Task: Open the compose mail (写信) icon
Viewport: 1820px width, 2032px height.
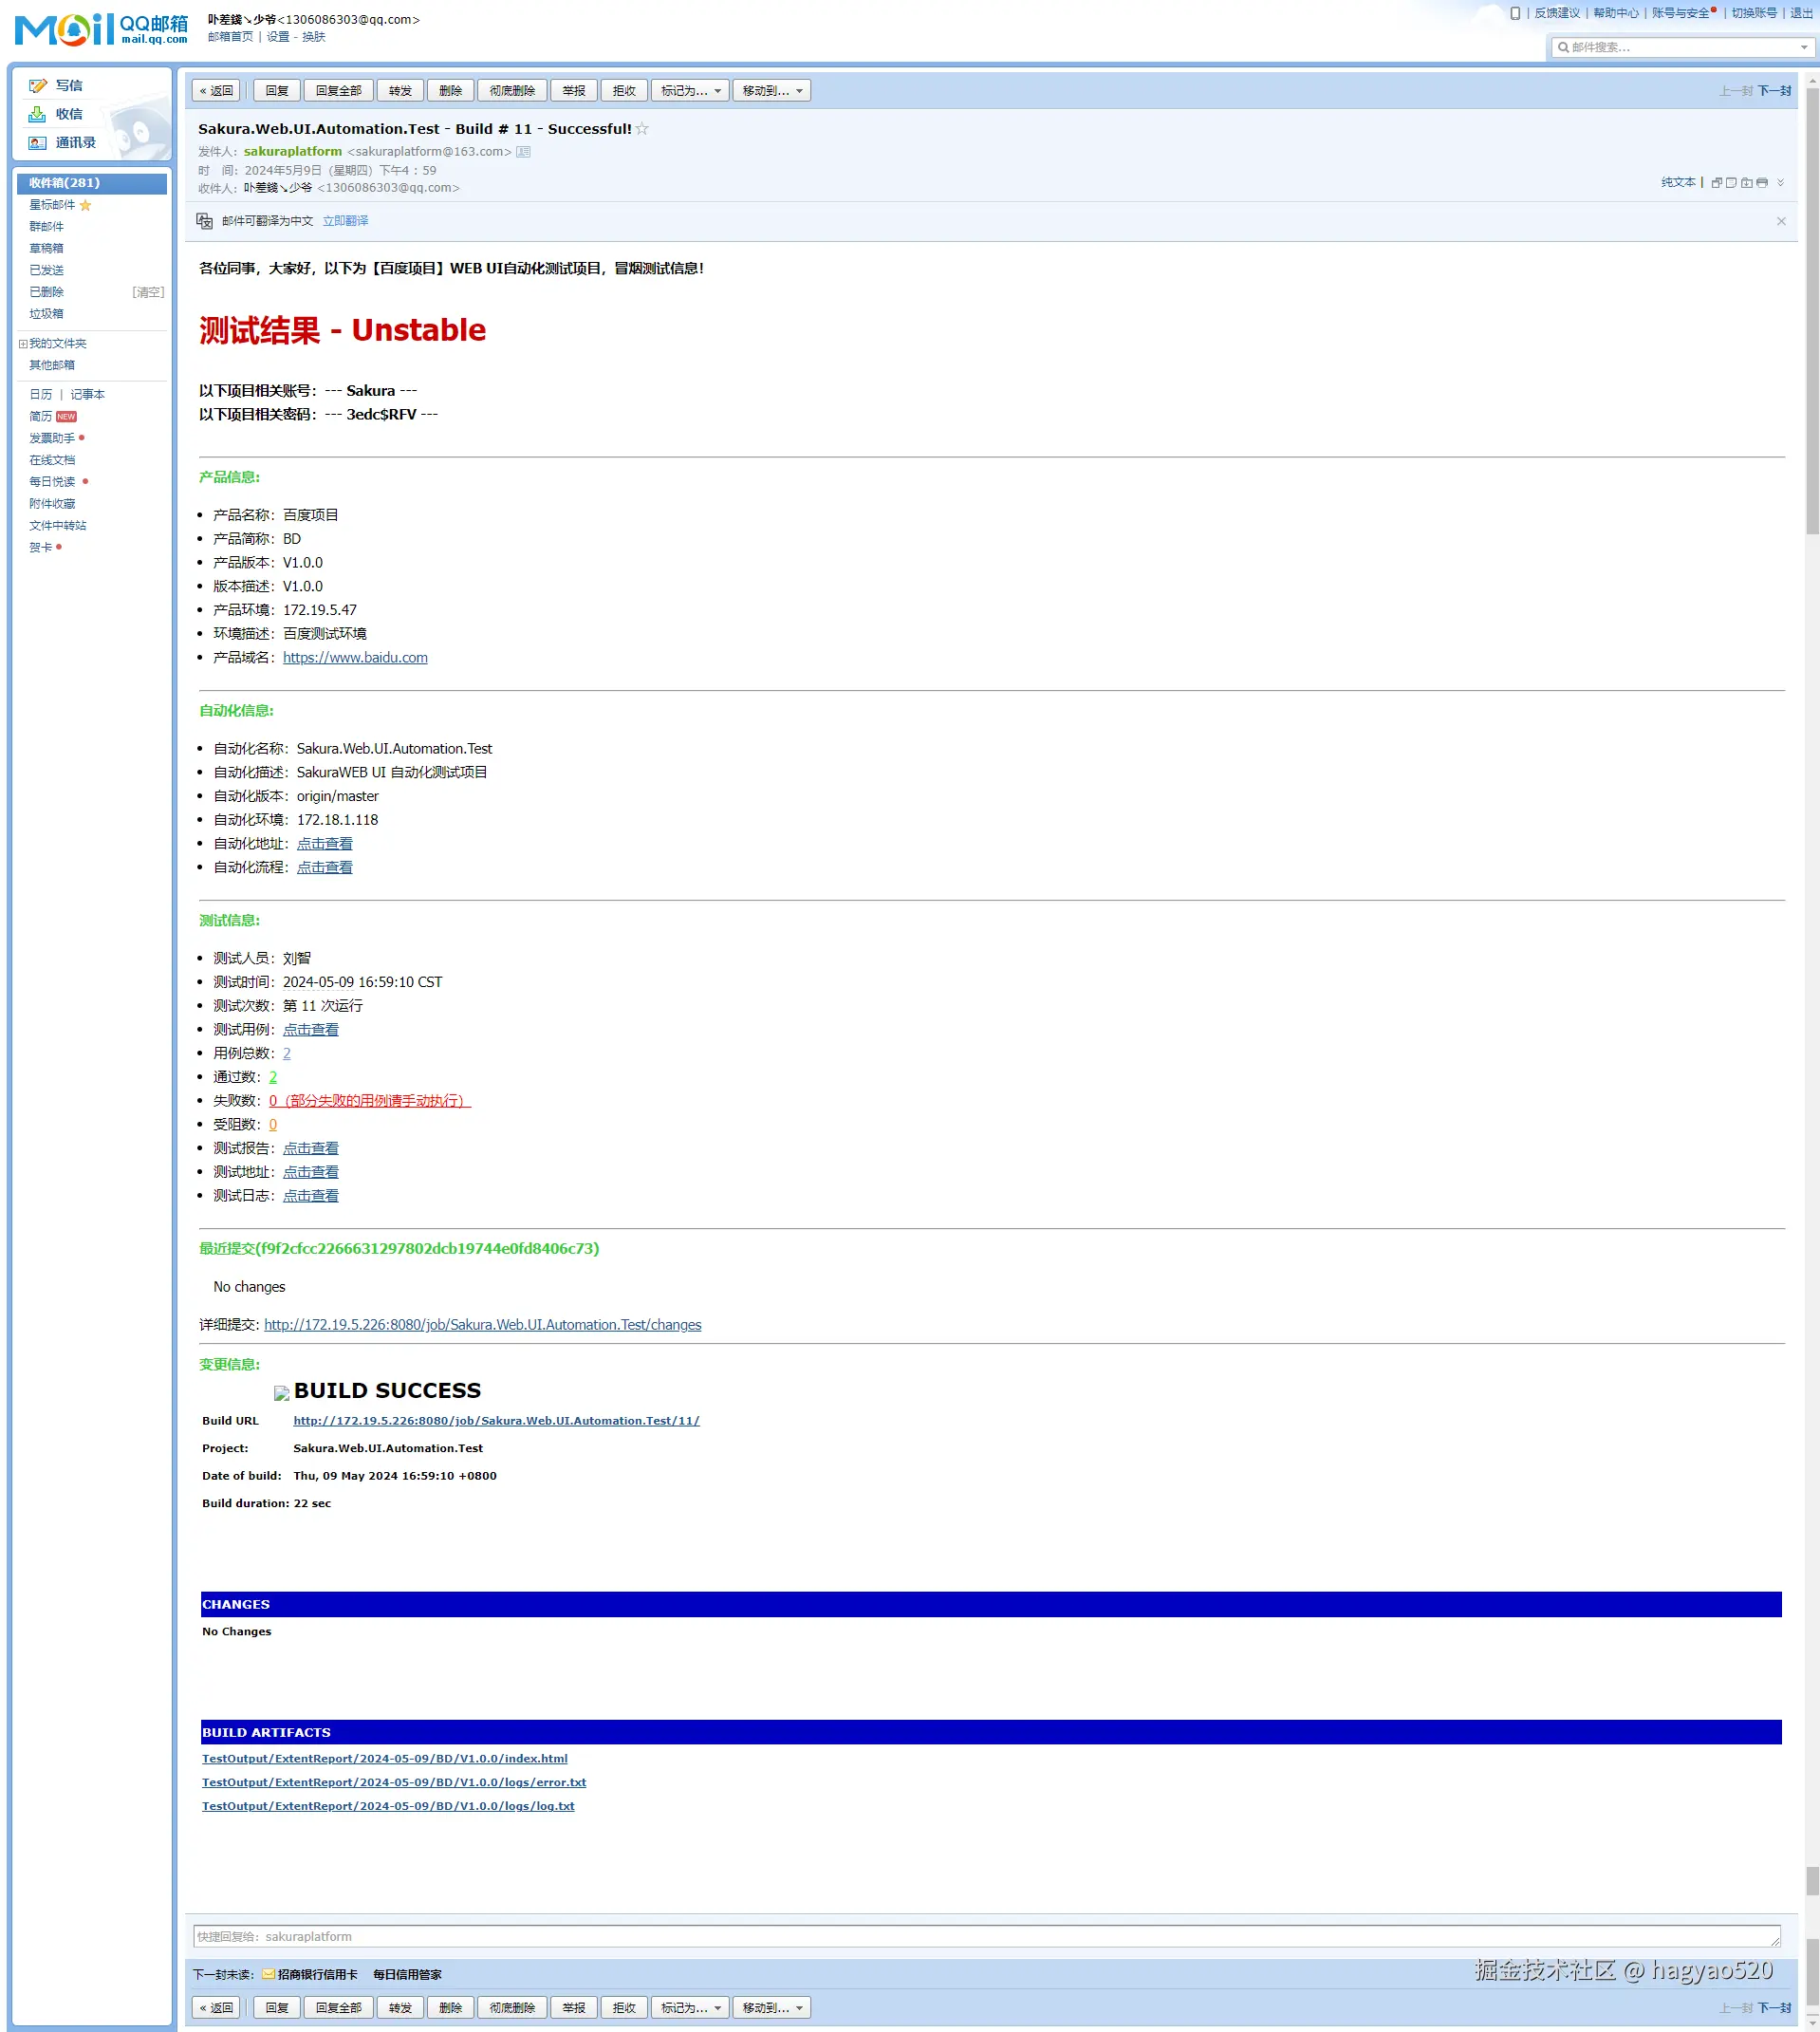Action: (38, 86)
